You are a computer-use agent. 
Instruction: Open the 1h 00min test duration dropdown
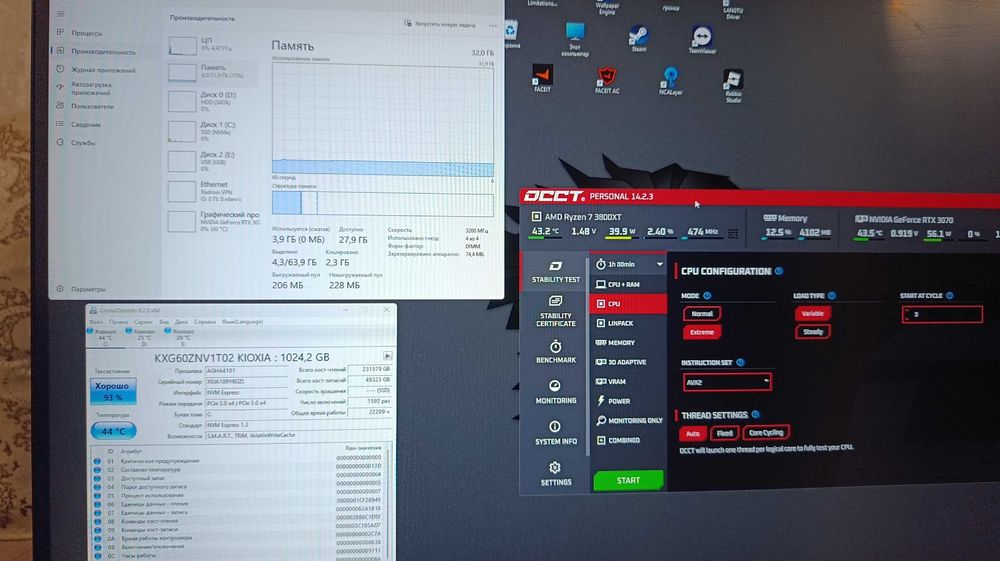[629, 264]
